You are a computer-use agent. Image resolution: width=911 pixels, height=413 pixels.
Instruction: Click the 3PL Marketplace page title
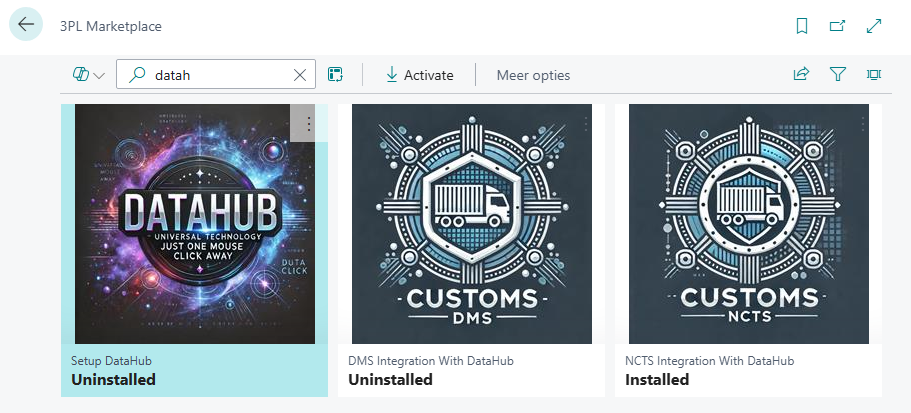pyautogui.click(x=111, y=26)
